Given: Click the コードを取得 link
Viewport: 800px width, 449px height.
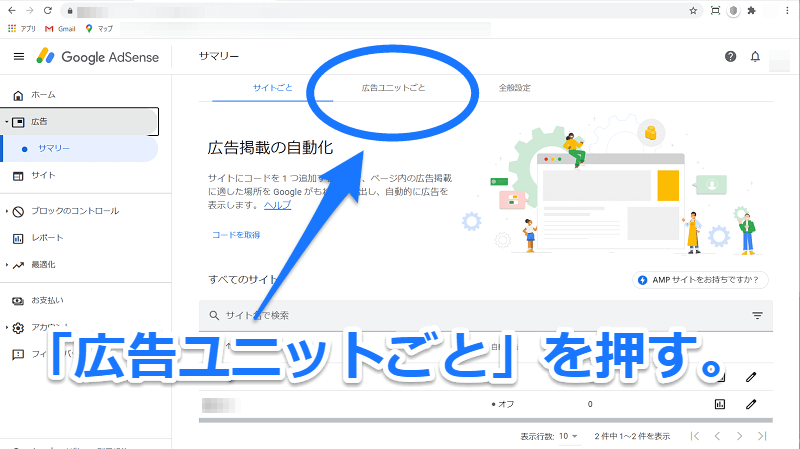Looking at the screenshot, I should coord(236,235).
